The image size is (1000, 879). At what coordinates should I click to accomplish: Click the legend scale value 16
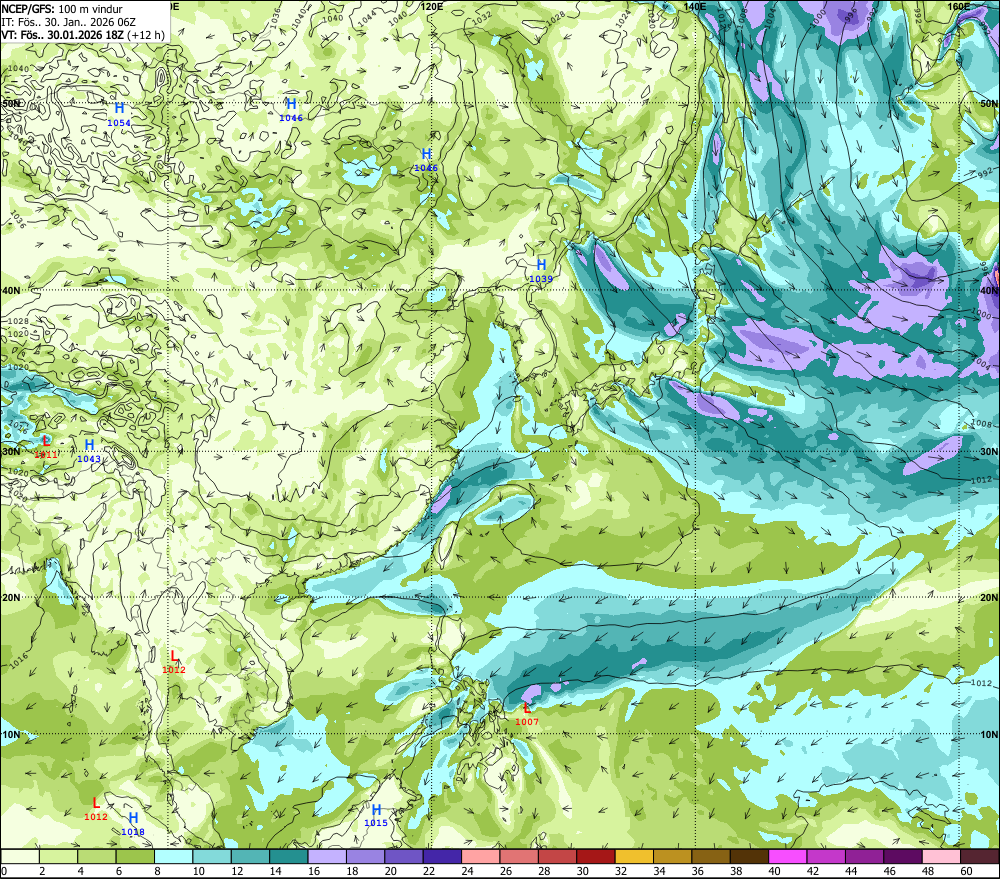[x=314, y=871]
